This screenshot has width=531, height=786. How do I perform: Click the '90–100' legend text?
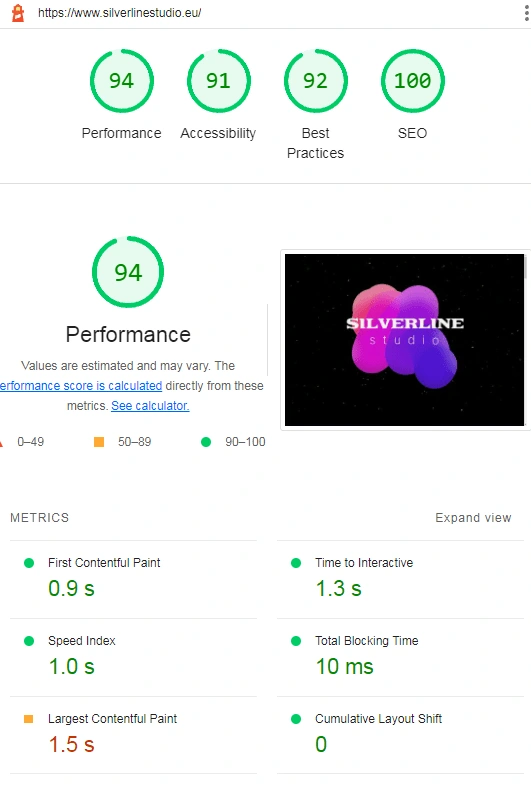point(245,442)
